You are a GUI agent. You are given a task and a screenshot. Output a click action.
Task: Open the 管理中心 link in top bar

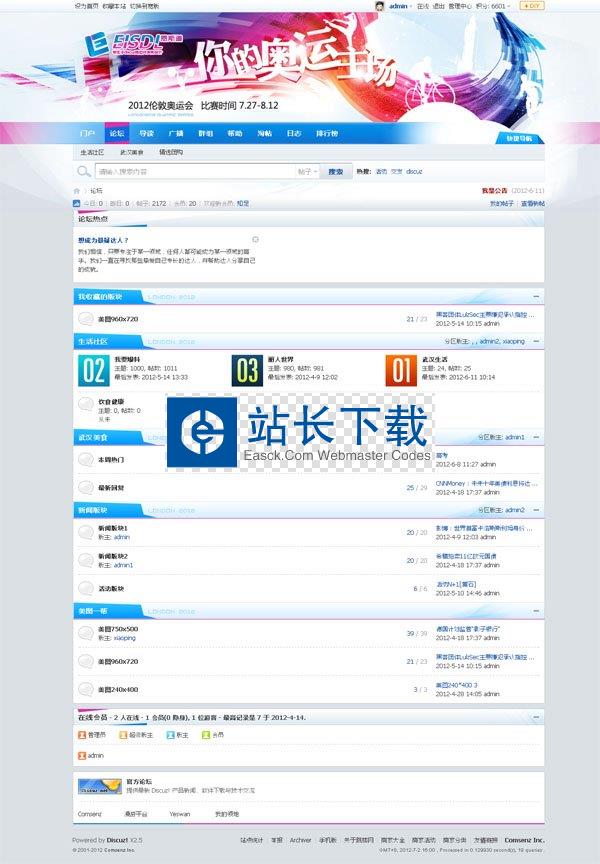click(460, 6)
